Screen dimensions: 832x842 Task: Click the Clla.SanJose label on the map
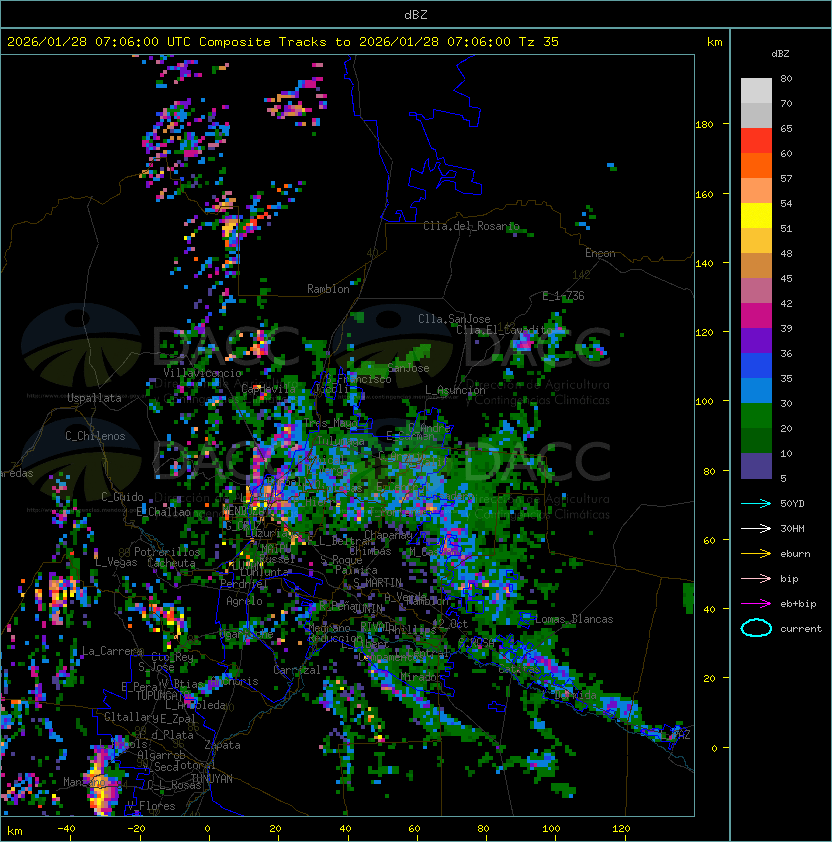click(x=454, y=319)
